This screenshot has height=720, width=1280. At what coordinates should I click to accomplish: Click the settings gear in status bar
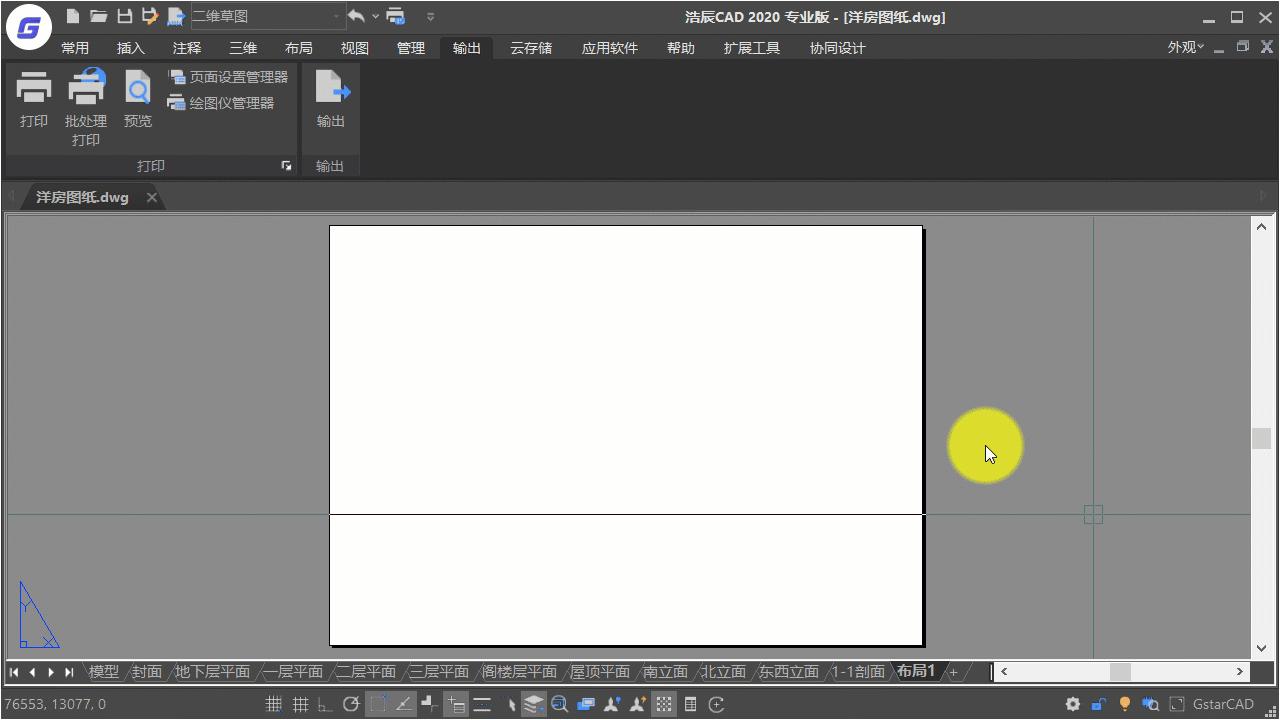coord(1073,704)
